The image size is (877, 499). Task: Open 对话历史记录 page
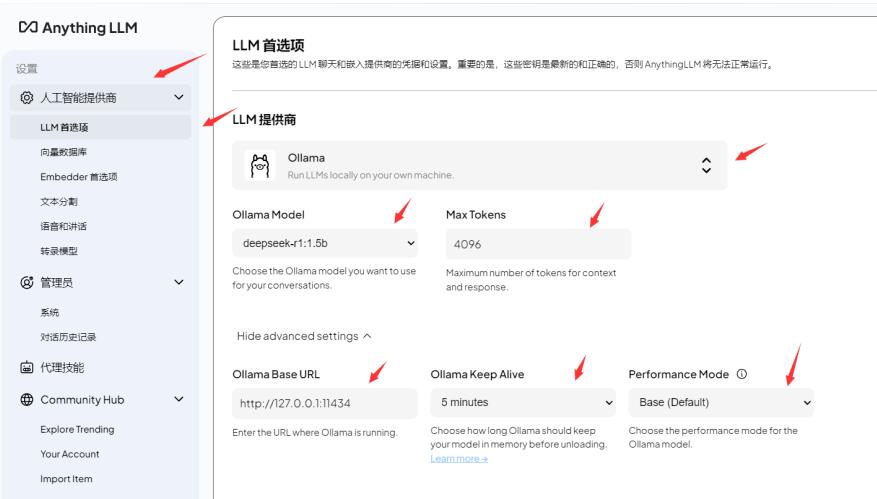tap(68, 337)
